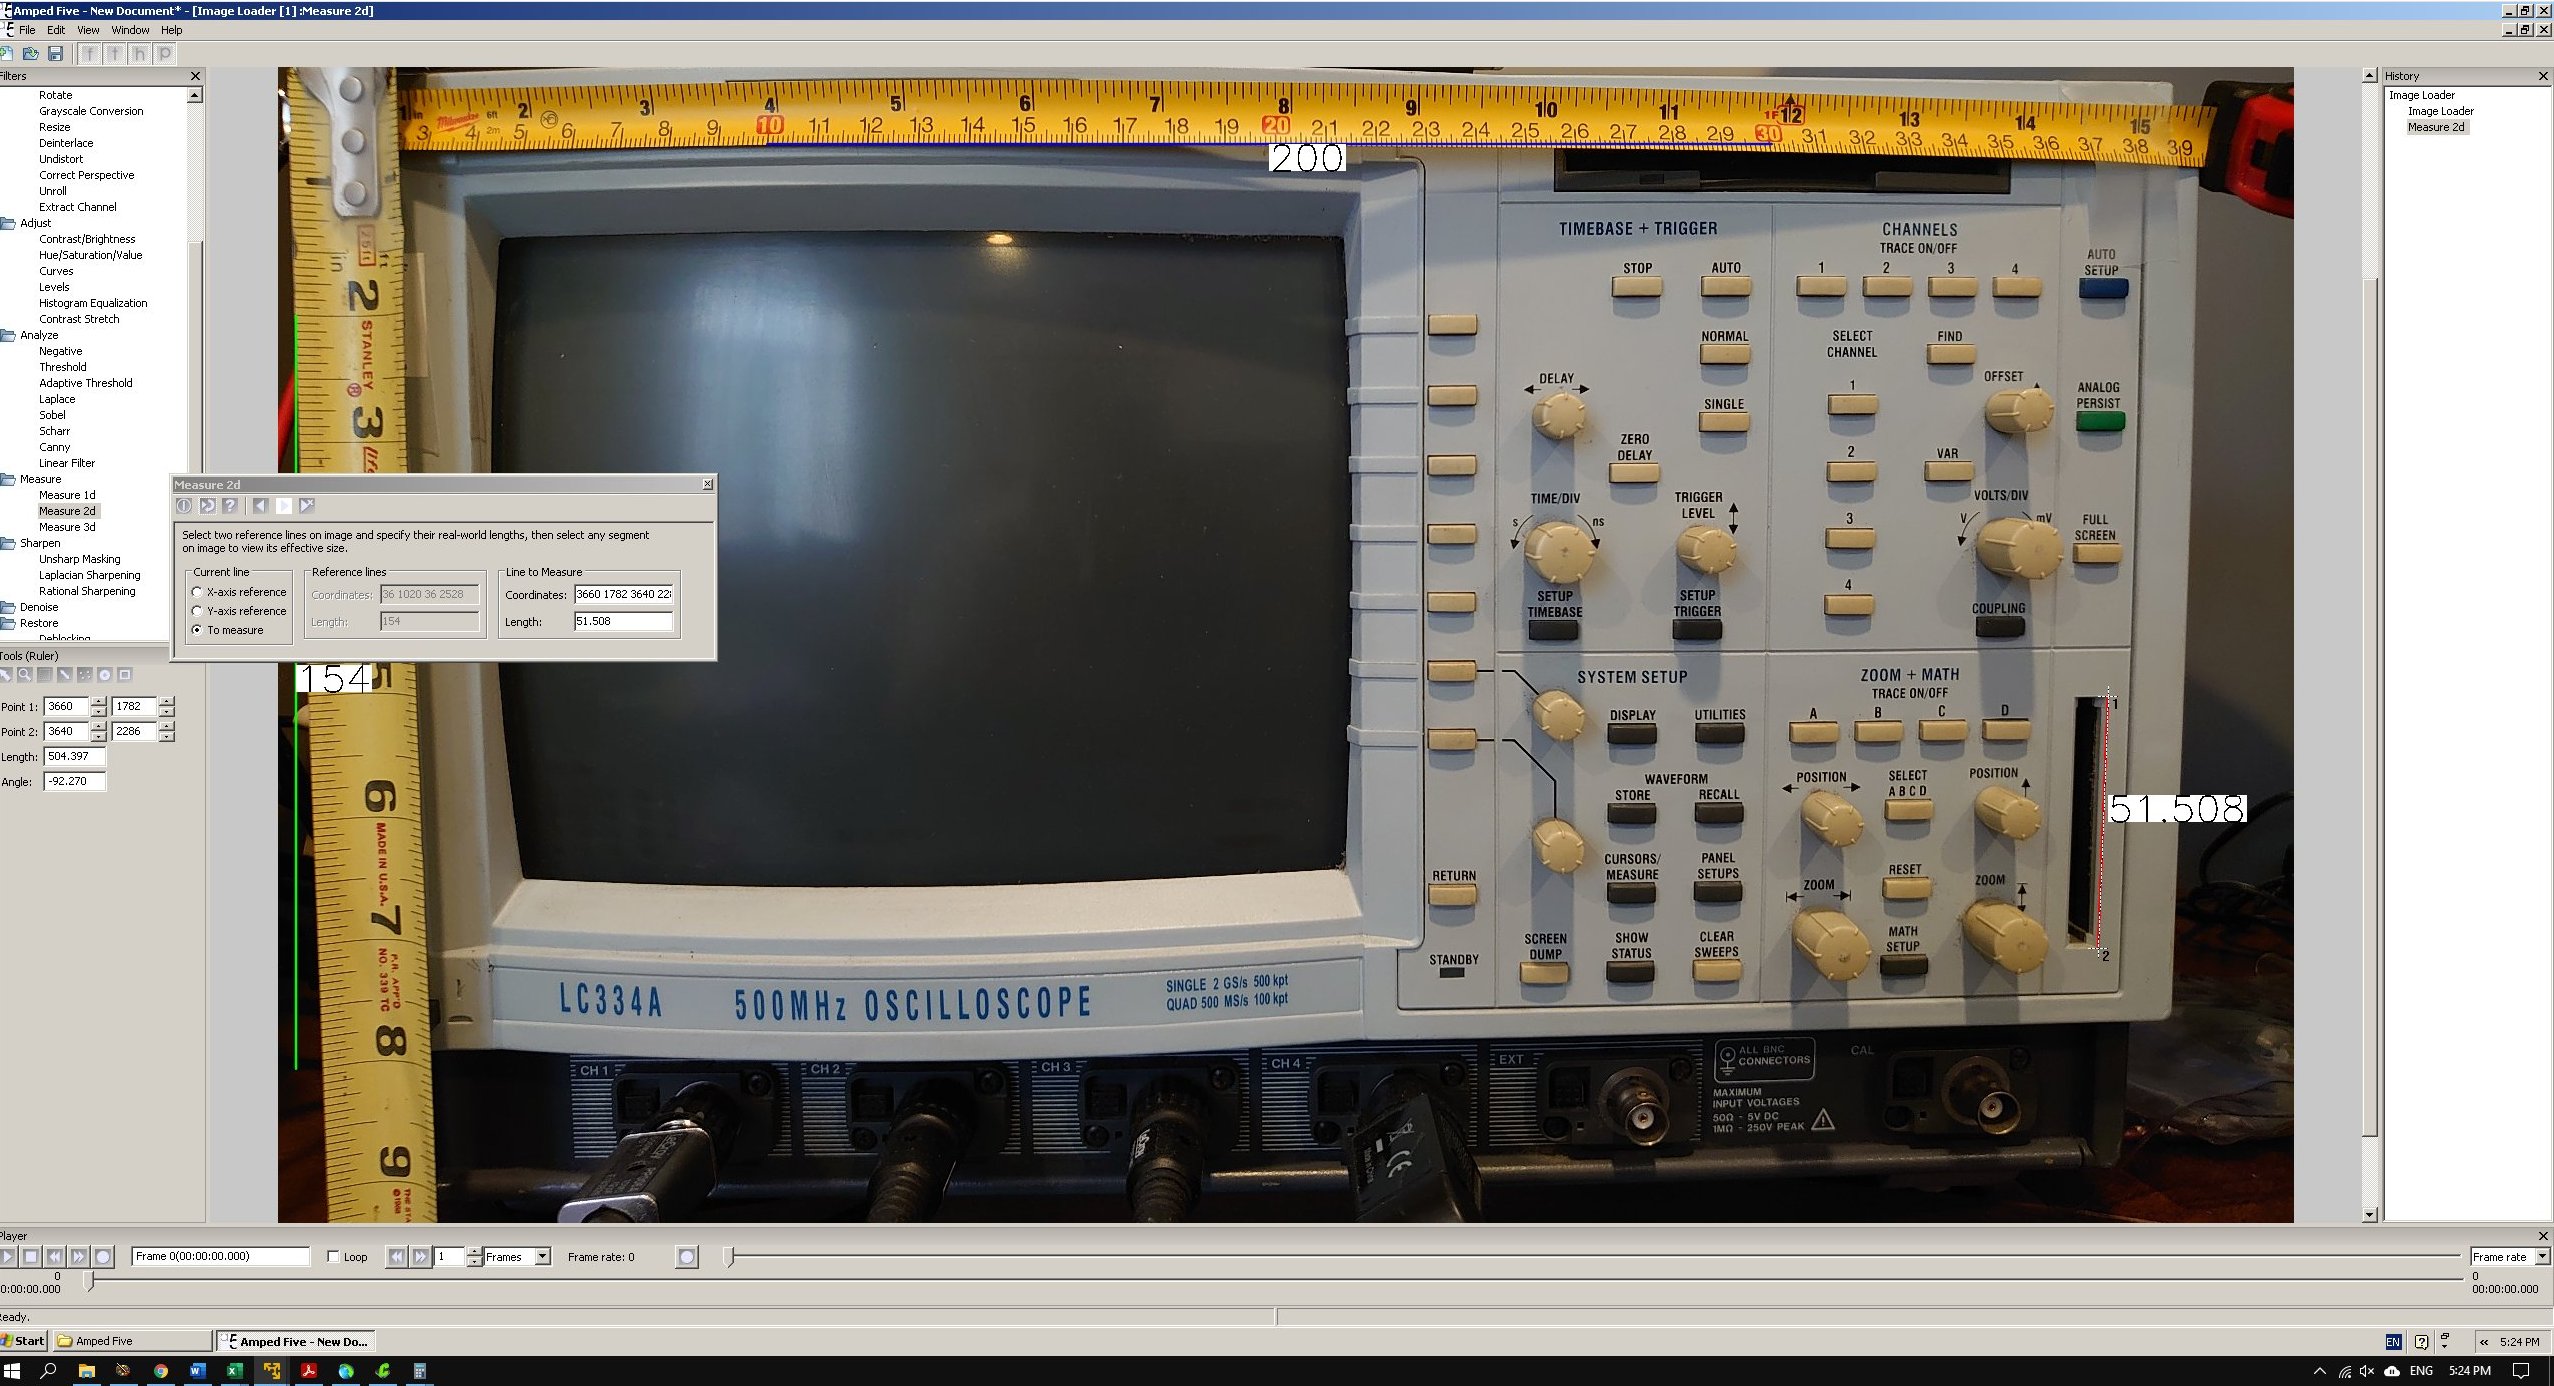Click the record circle next to frame field
Viewport: 2554px width, 1386px height.
103,1257
